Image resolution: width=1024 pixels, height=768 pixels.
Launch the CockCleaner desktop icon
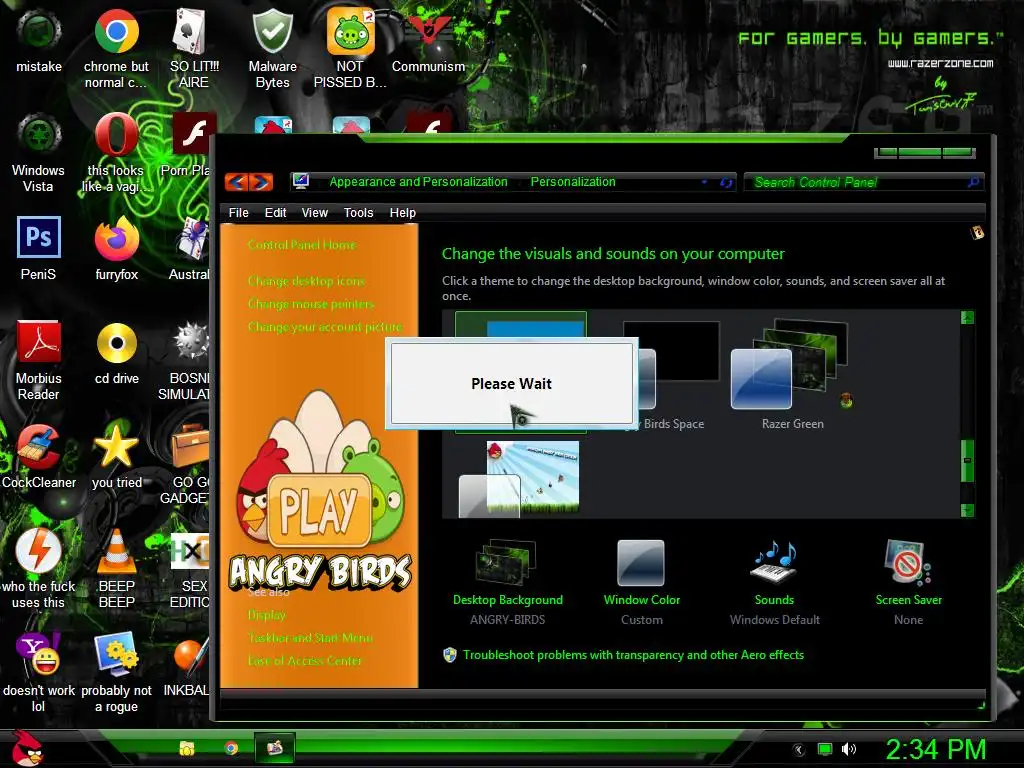point(39,447)
